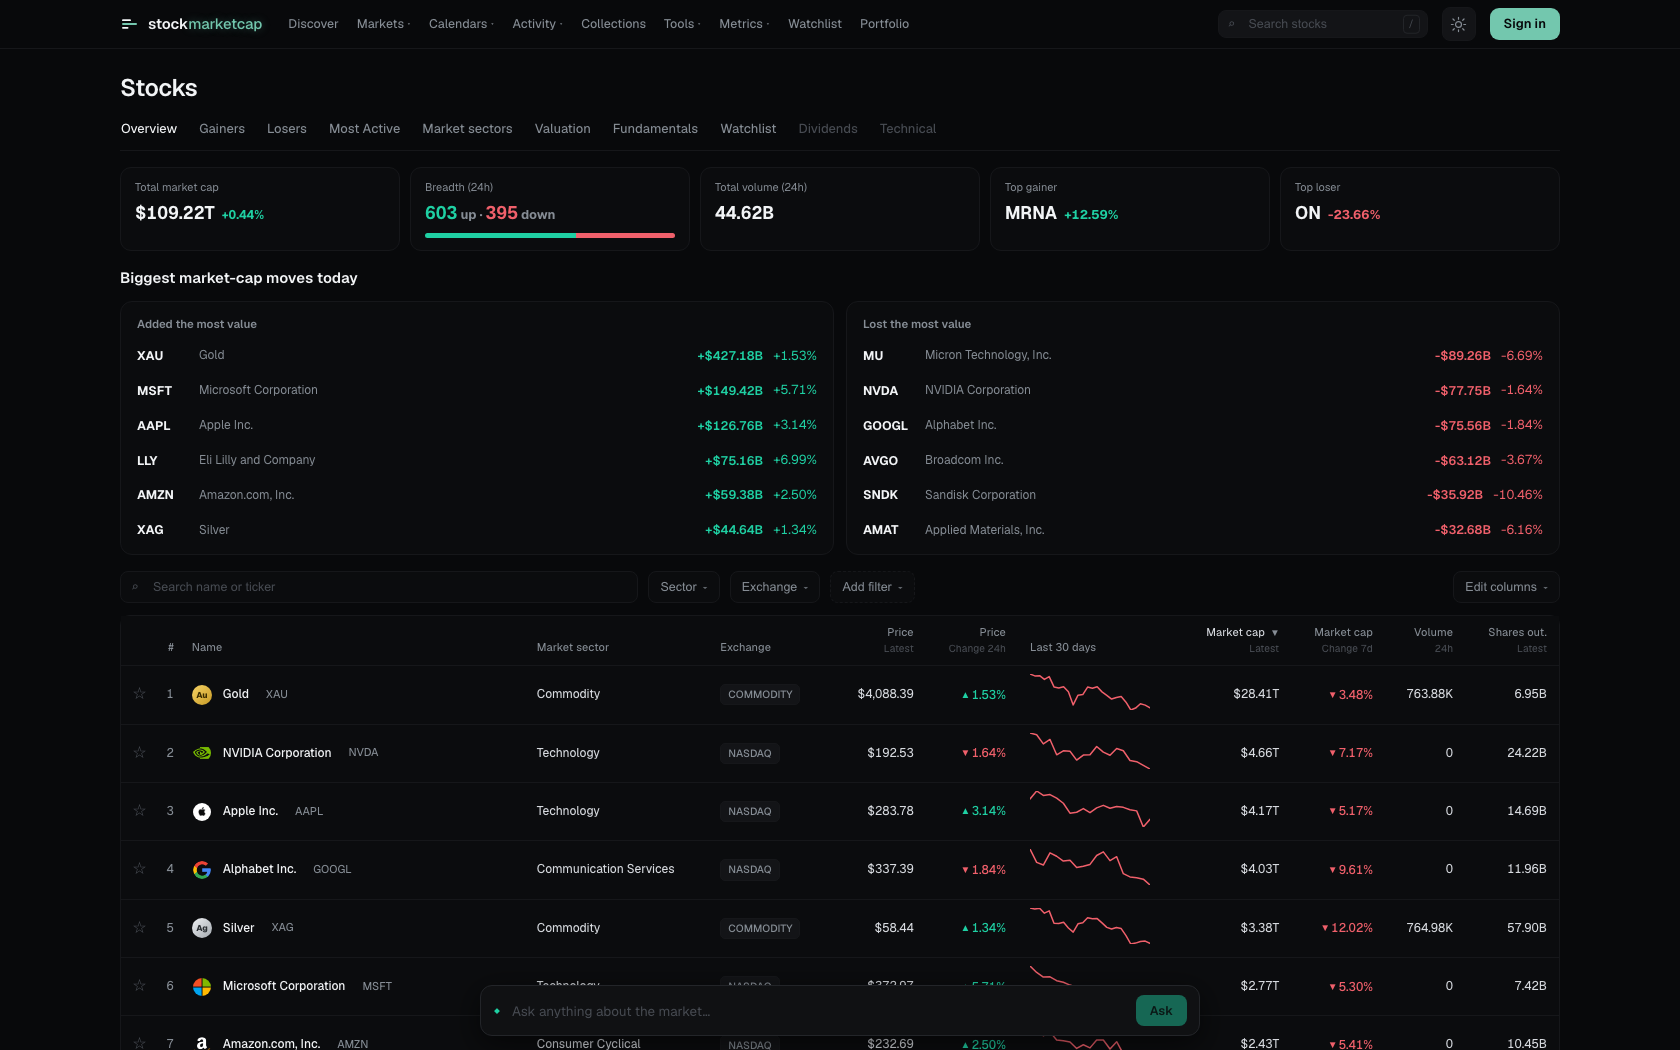
Task: Click the Amazon logo icon
Action: (202, 1043)
